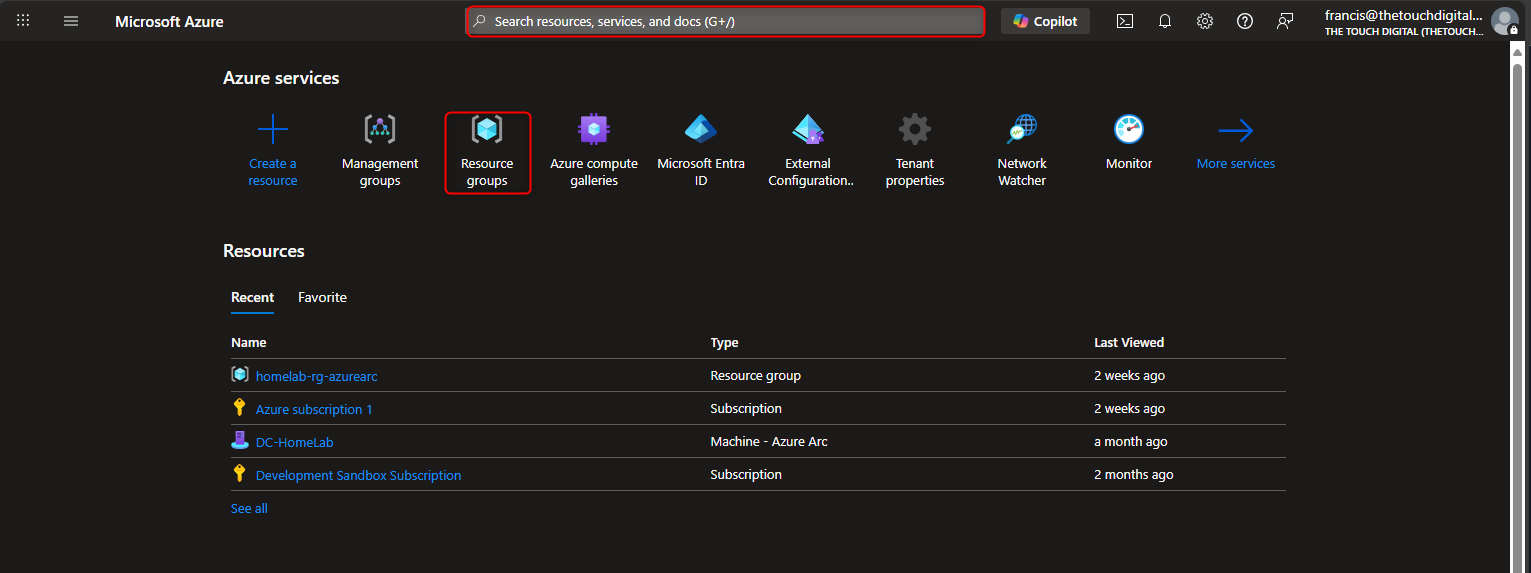
Task: Click the Type column header
Action: (x=724, y=342)
